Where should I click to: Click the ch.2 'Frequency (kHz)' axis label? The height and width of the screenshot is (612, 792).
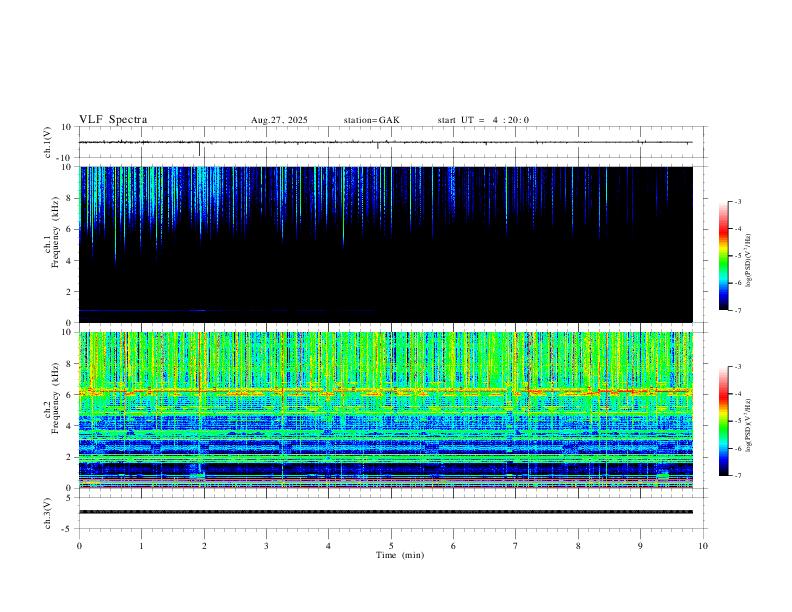point(56,398)
